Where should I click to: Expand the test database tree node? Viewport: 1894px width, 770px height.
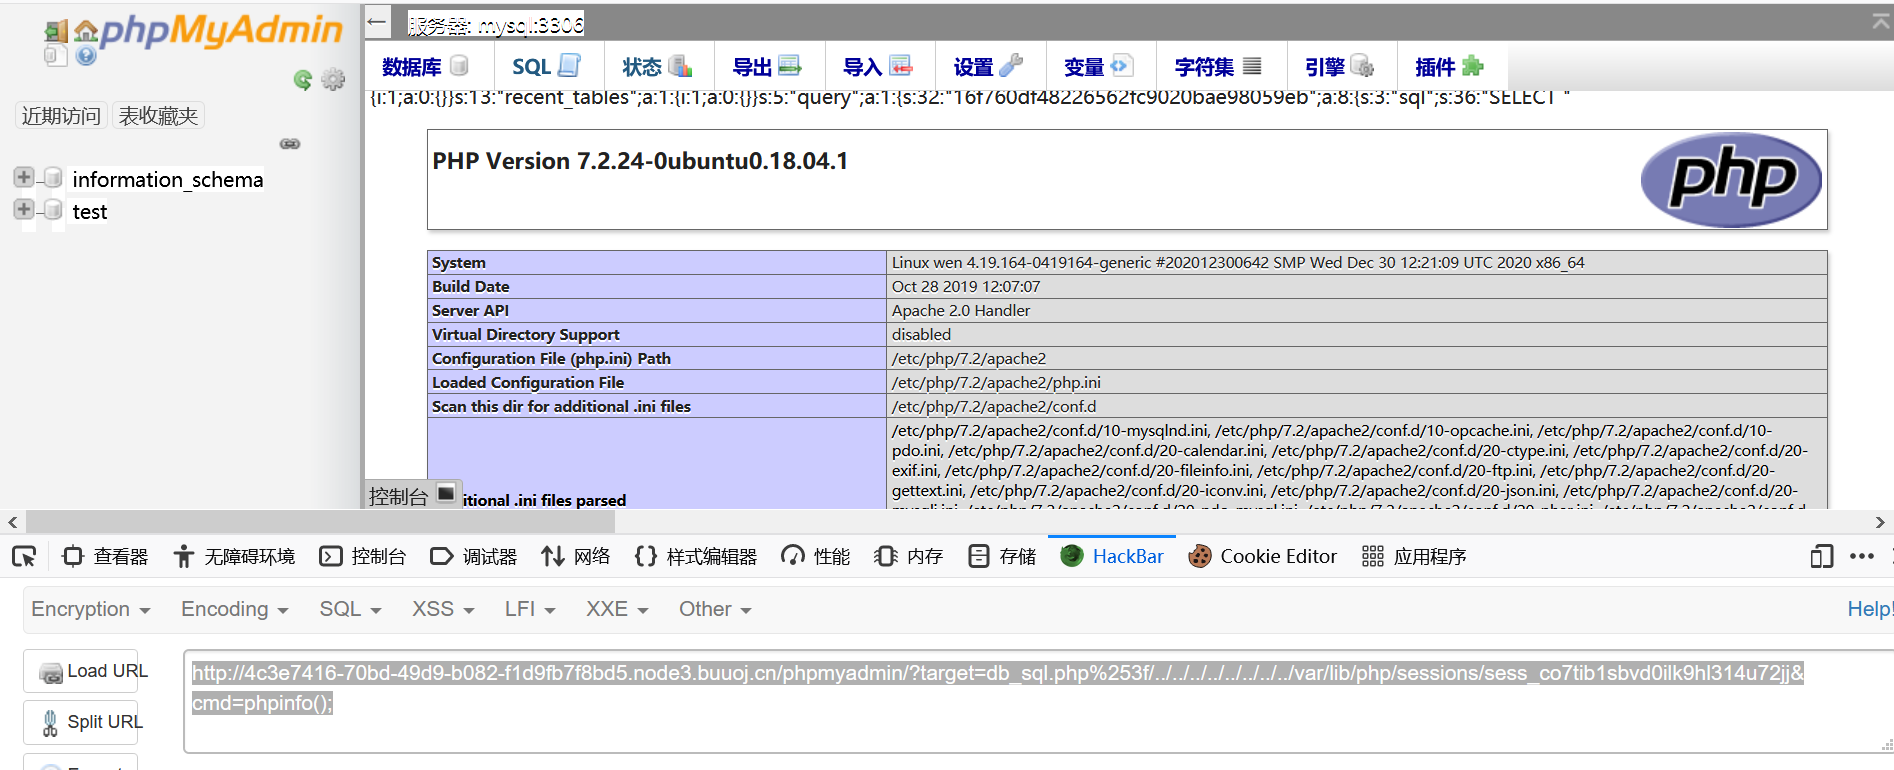point(23,209)
